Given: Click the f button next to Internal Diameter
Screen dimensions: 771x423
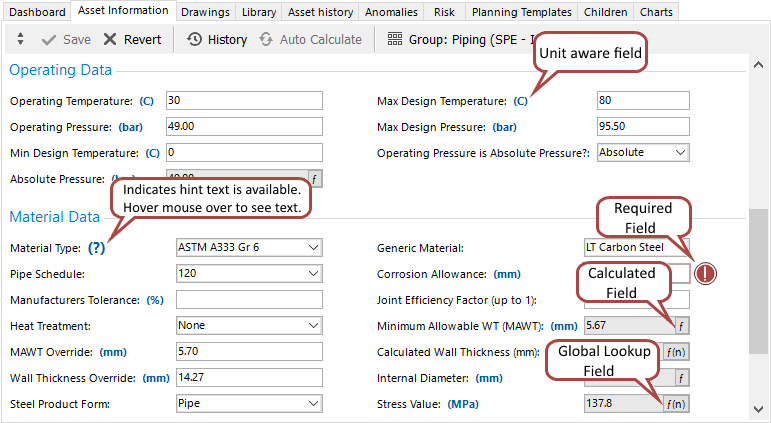Looking at the screenshot, I should (681, 378).
